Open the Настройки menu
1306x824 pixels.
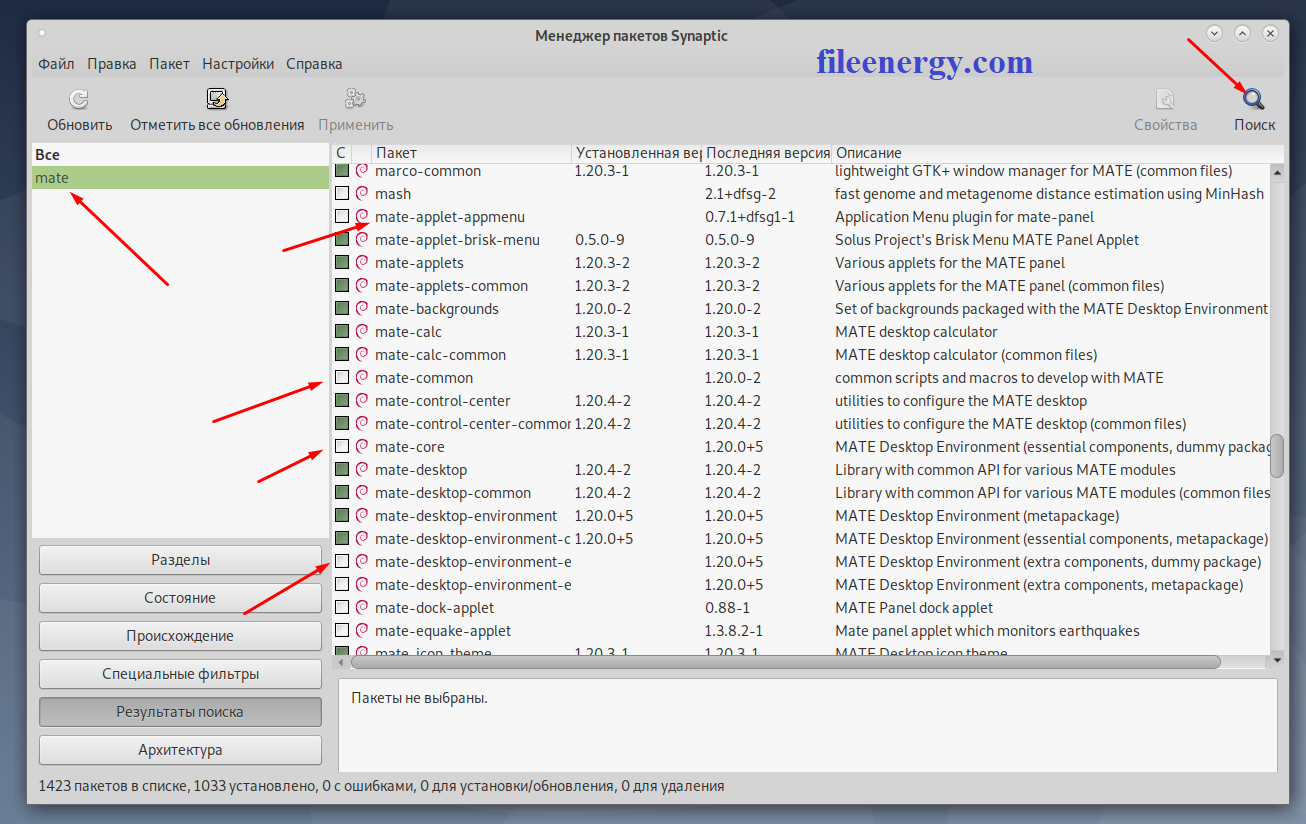pyautogui.click(x=238, y=63)
